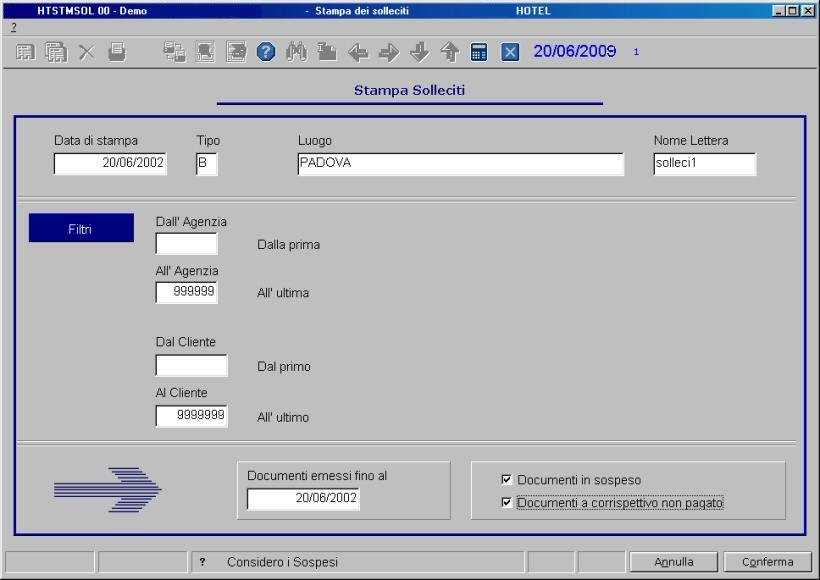Select the Data di stampa field

(111, 164)
